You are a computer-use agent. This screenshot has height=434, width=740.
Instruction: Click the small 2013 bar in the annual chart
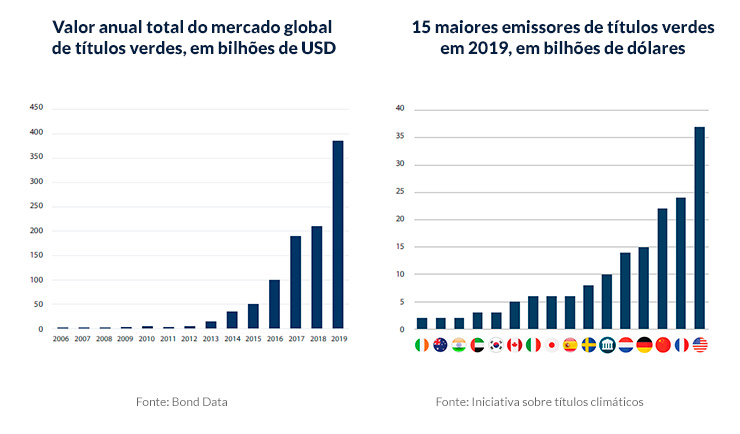[x=210, y=325]
